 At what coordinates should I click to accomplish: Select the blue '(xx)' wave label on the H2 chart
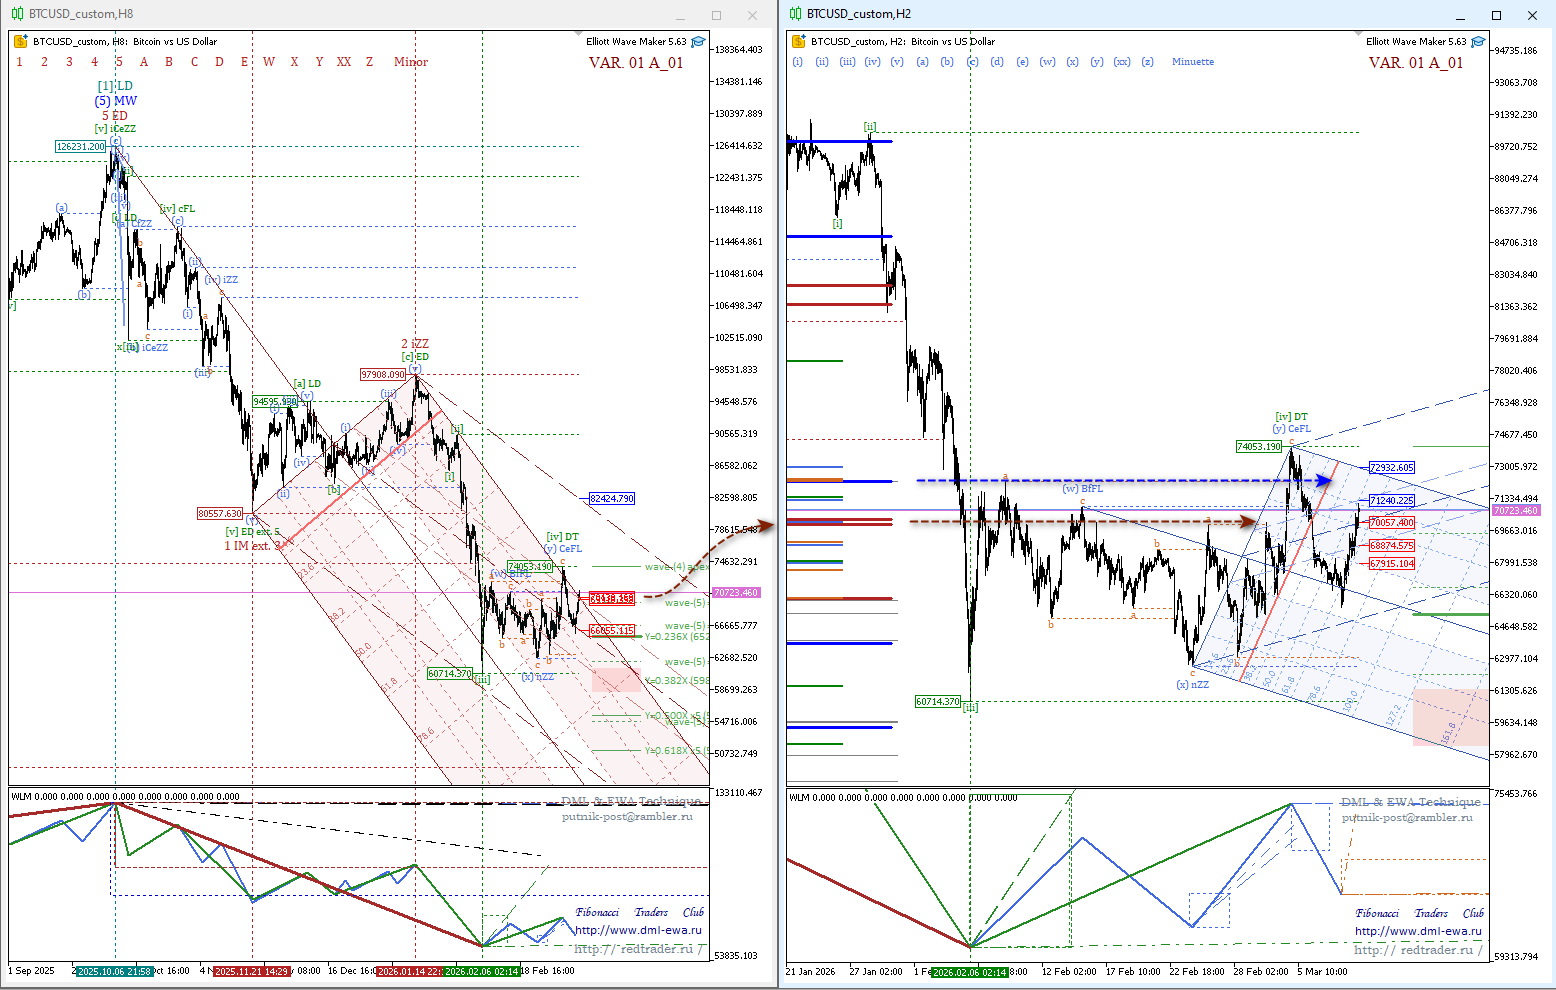(1122, 62)
